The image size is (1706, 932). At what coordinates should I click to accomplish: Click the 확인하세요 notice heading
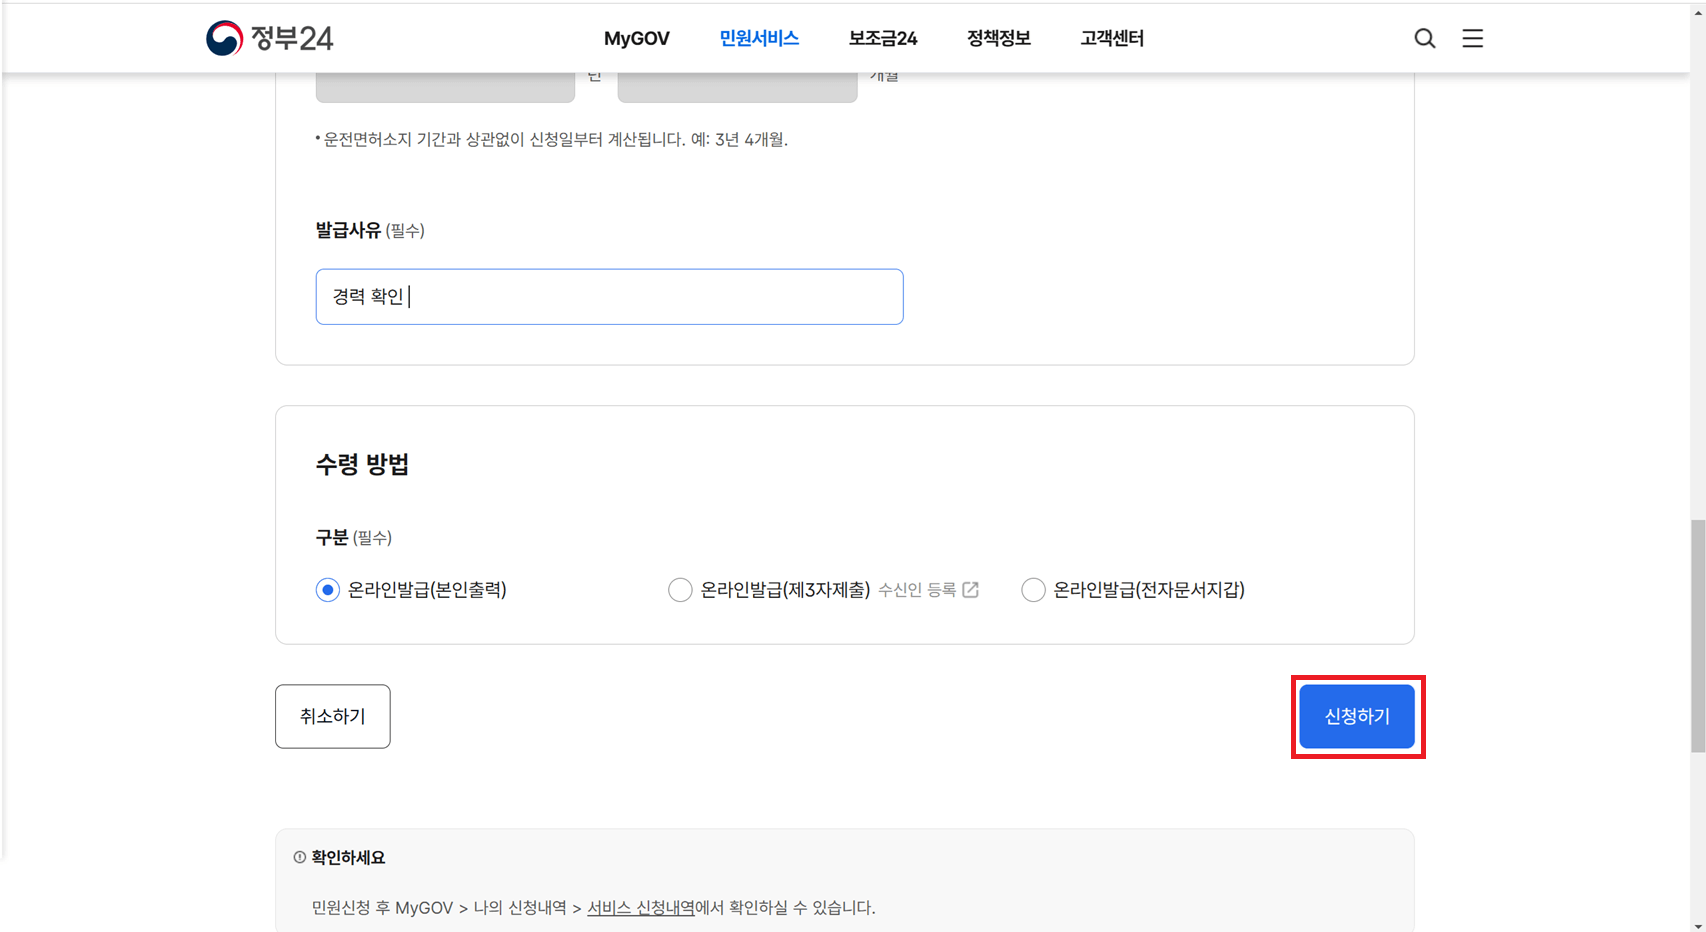(348, 857)
